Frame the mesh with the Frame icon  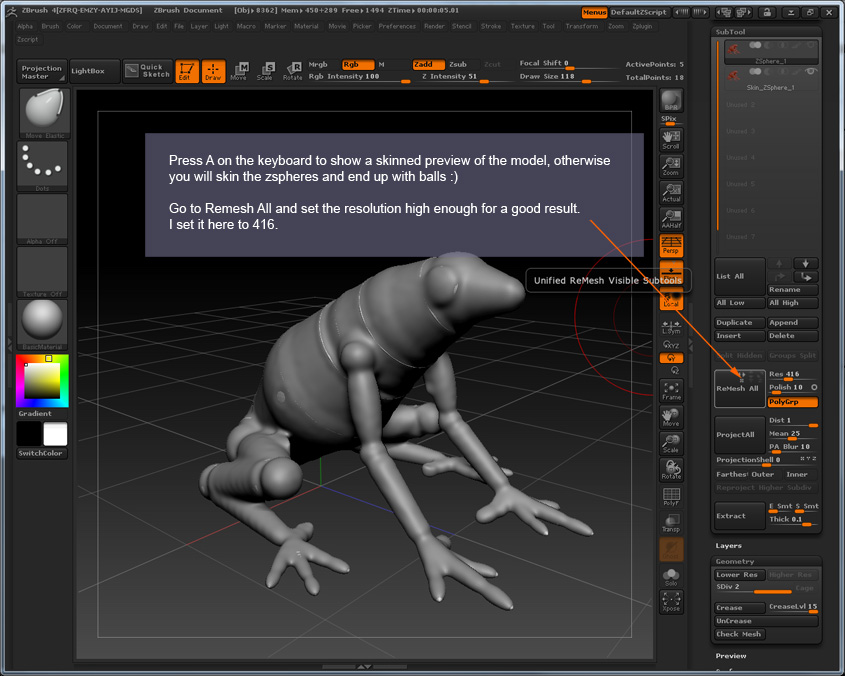click(671, 391)
